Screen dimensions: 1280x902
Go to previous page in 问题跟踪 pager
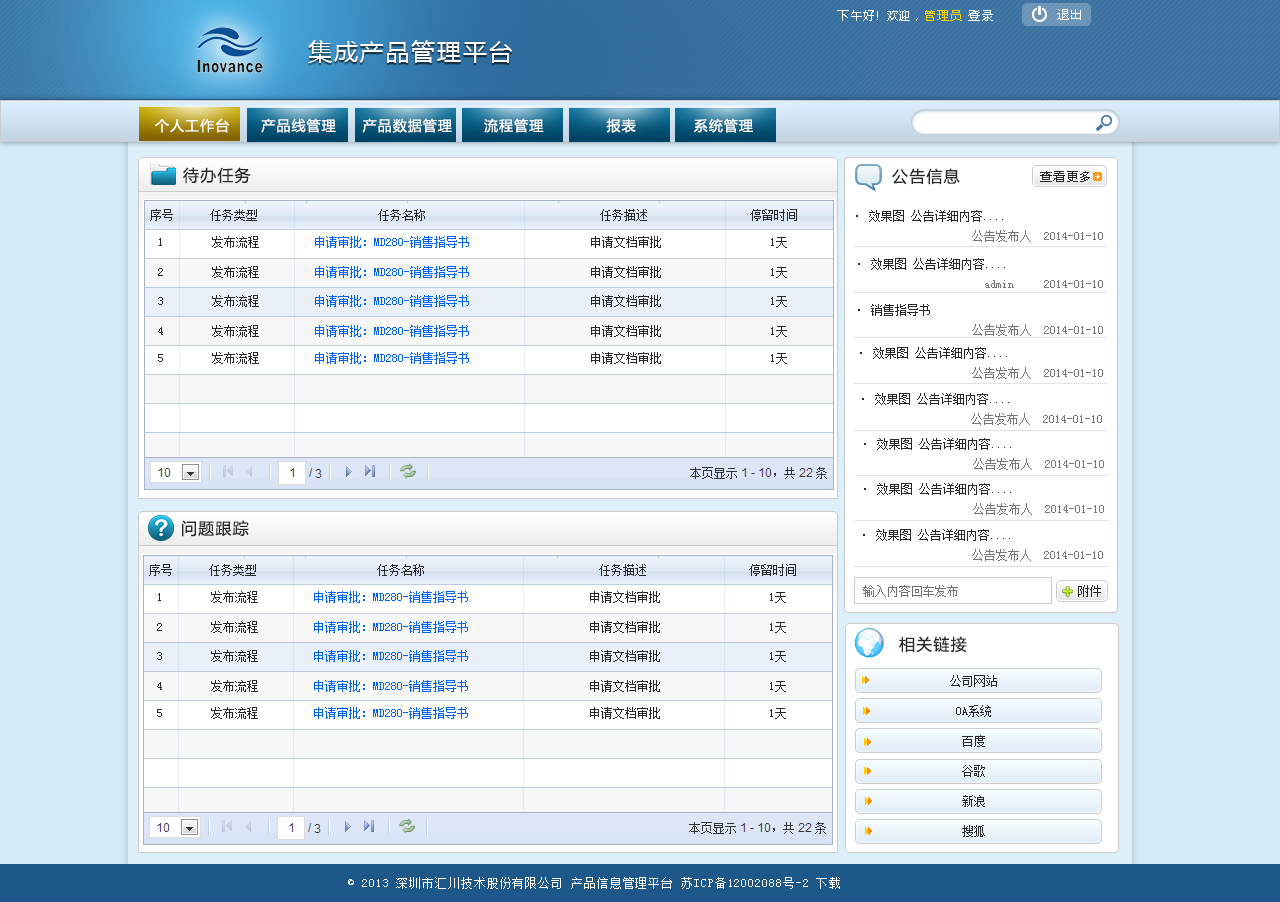pyautogui.click(x=248, y=827)
